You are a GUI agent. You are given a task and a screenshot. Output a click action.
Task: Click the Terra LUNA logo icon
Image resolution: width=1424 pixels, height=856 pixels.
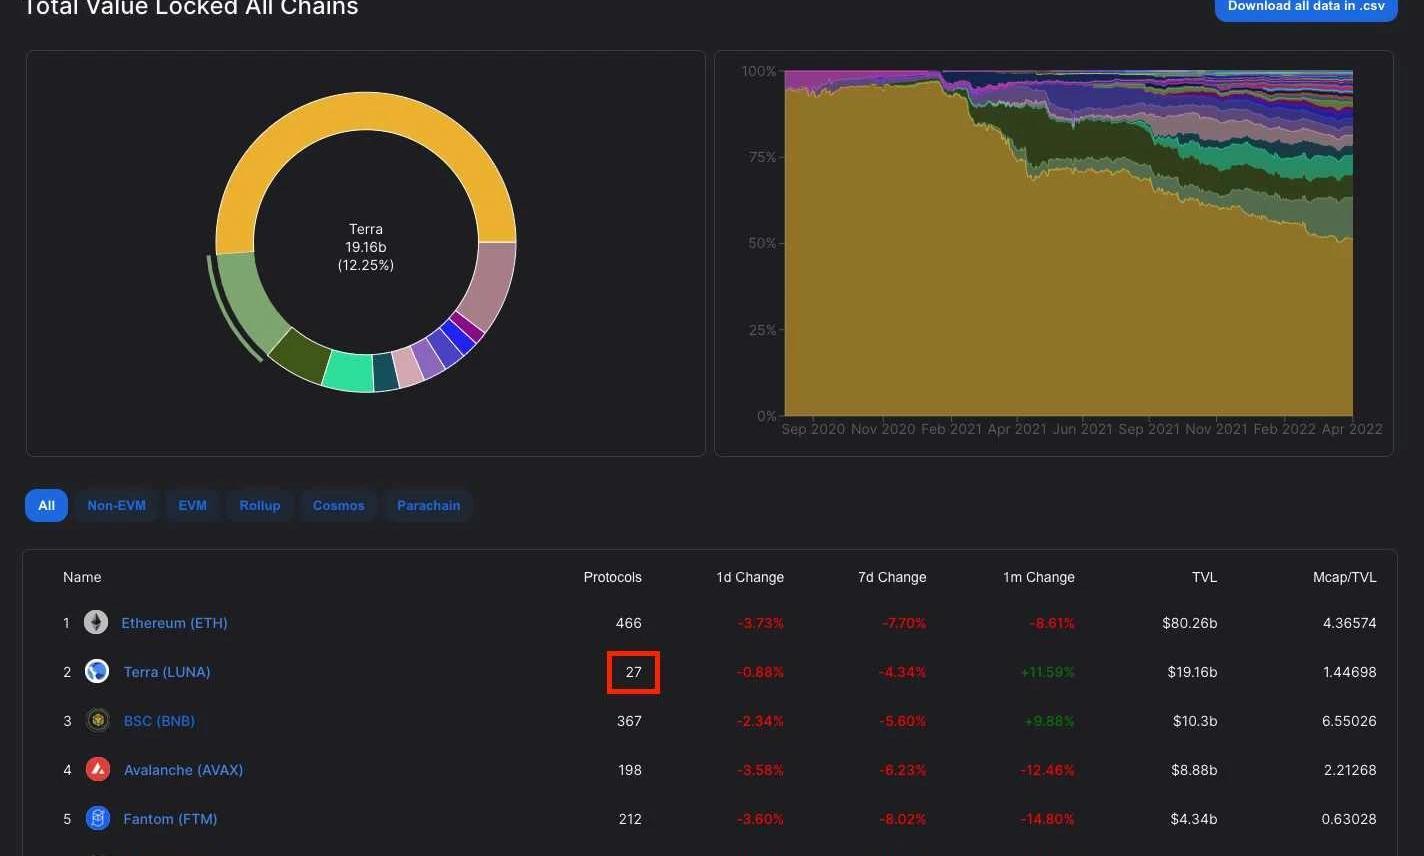97,672
